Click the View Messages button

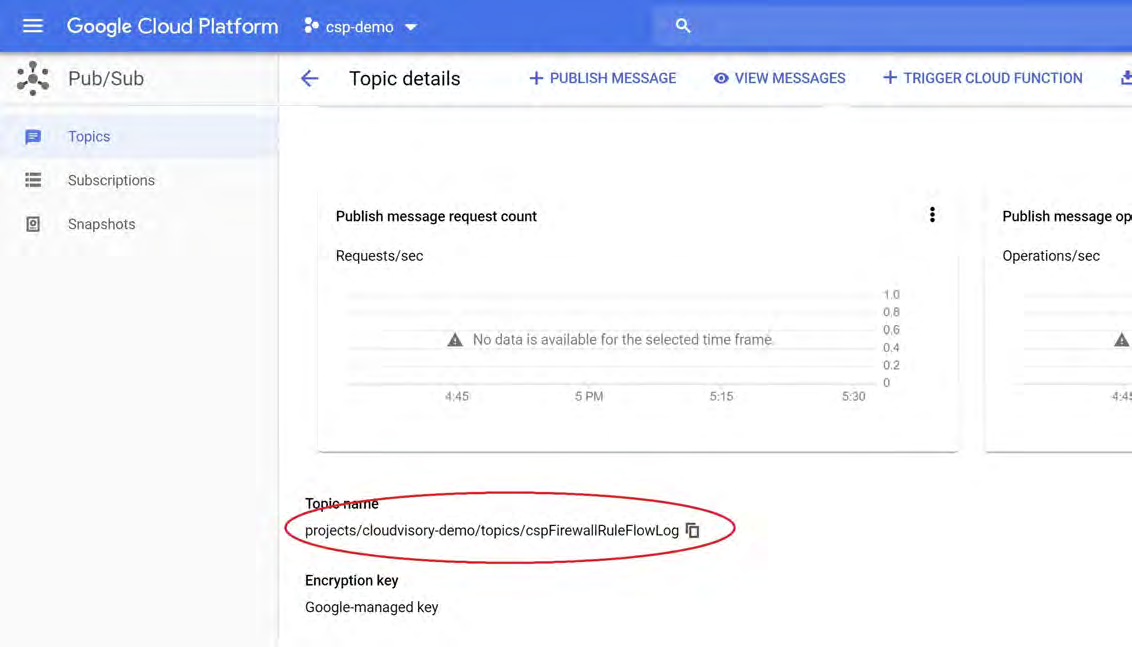(x=780, y=78)
